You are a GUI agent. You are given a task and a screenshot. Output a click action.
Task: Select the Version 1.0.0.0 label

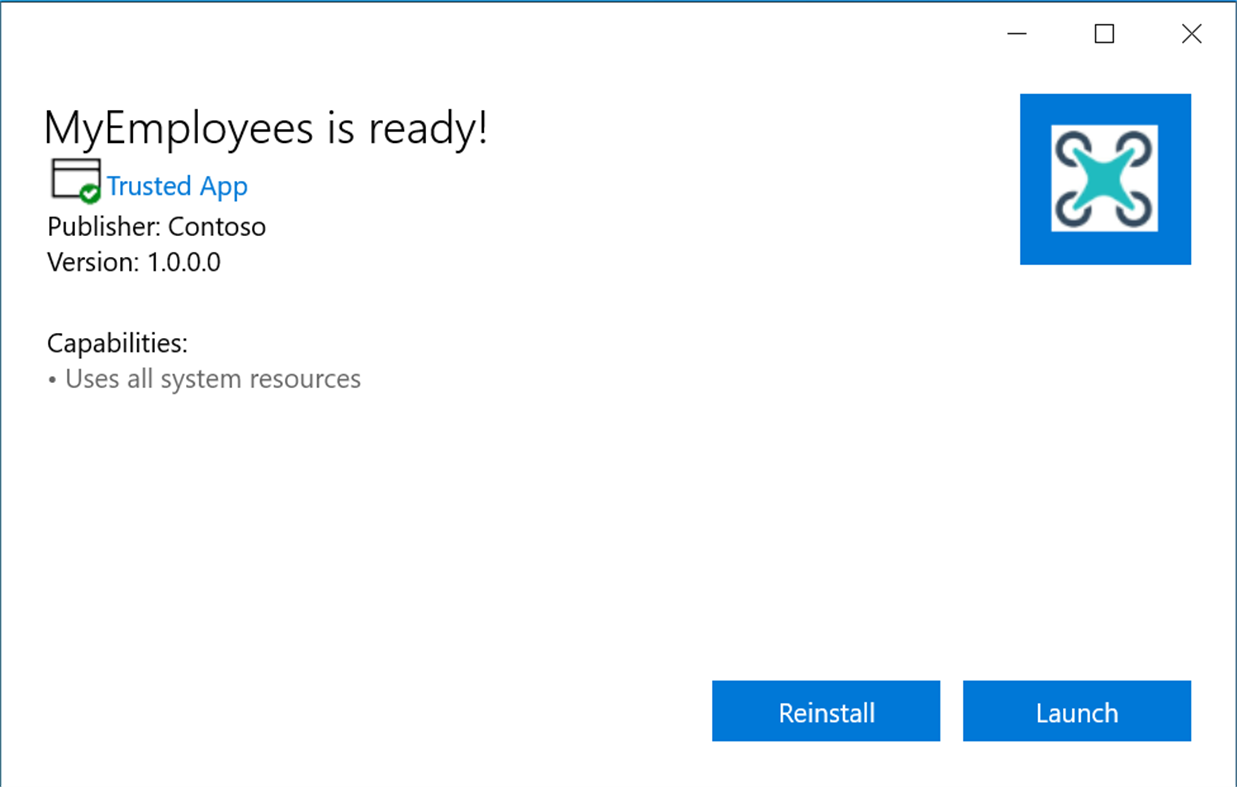133,262
